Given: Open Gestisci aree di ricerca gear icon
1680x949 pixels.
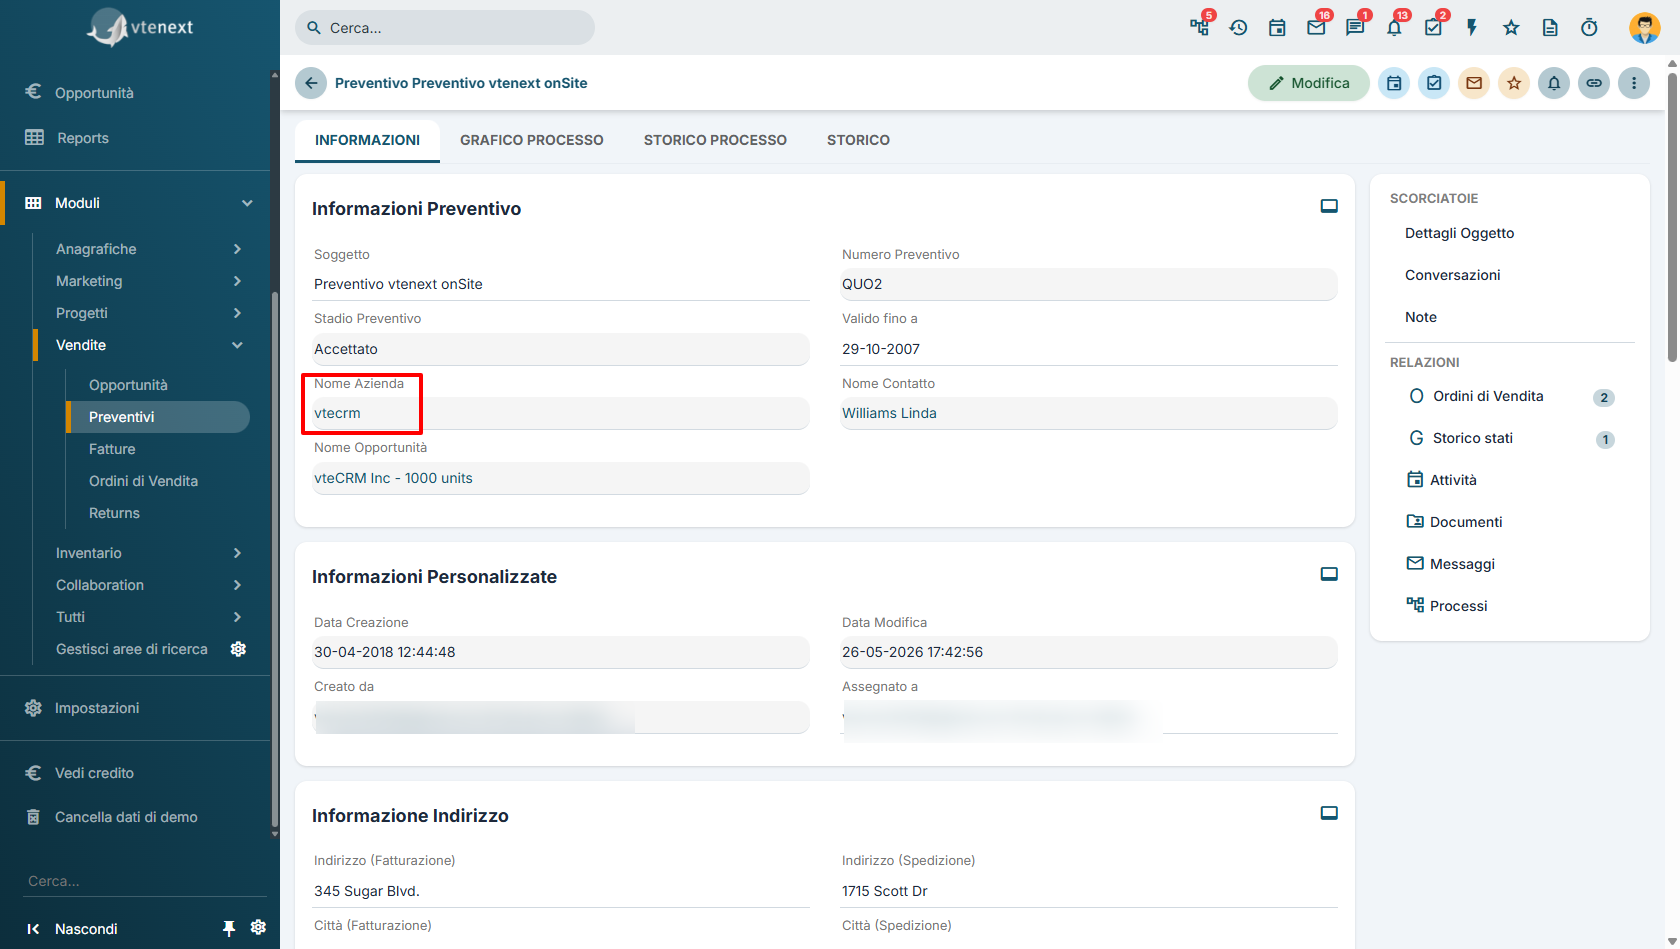Looking at the screenshot, I should (238, 649).
